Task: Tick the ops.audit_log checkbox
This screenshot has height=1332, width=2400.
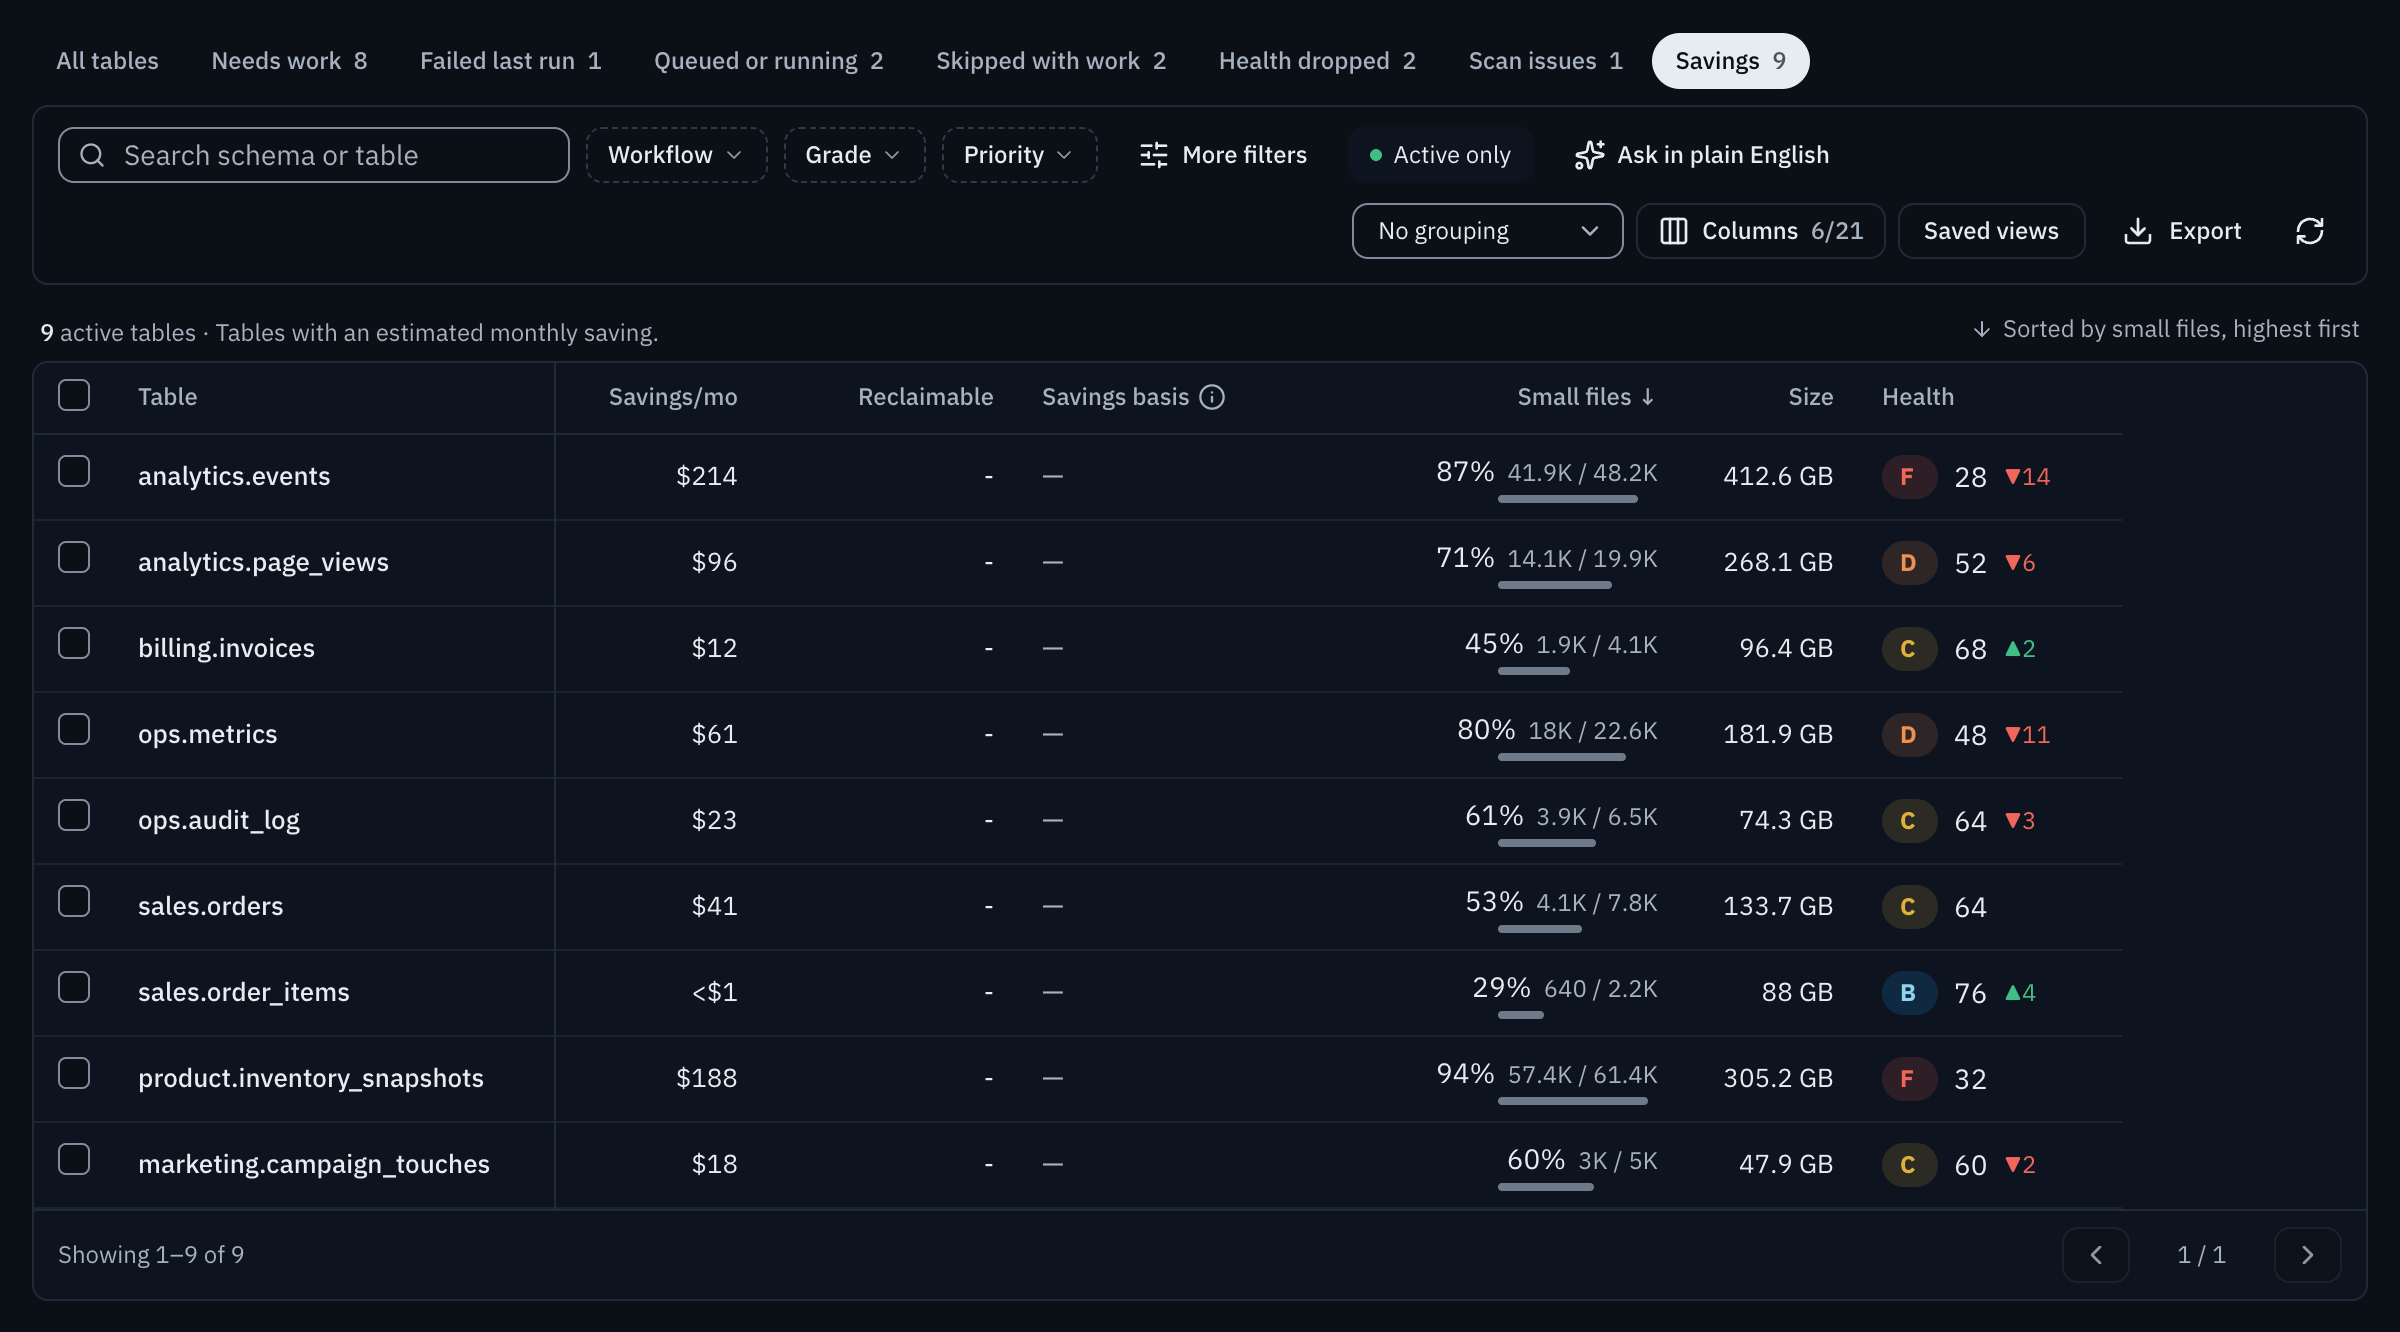Action: click(74, 815)
